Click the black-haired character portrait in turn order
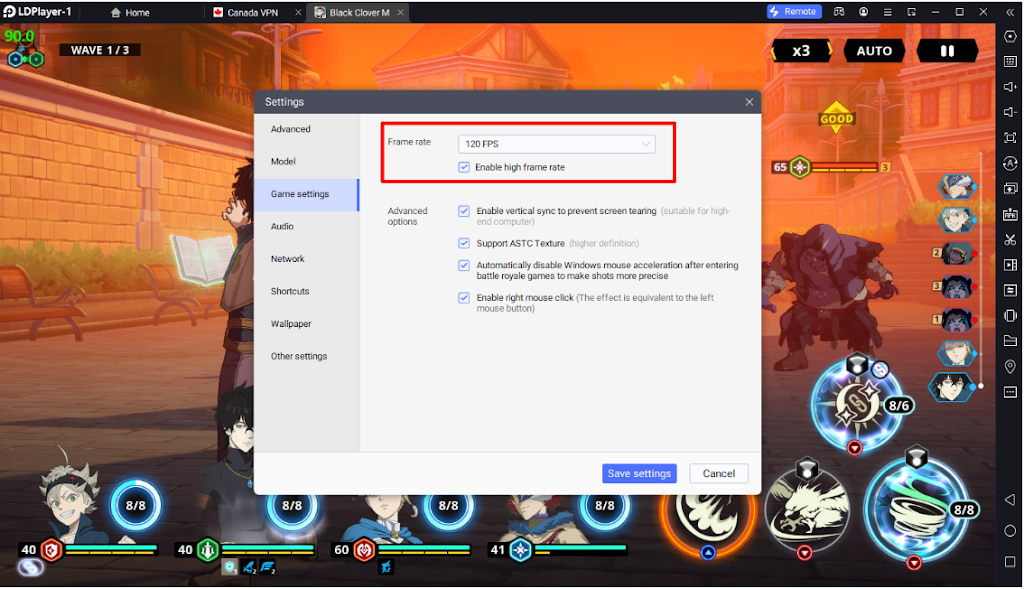This screenshot has height=589, width=1024. point(952,387)
